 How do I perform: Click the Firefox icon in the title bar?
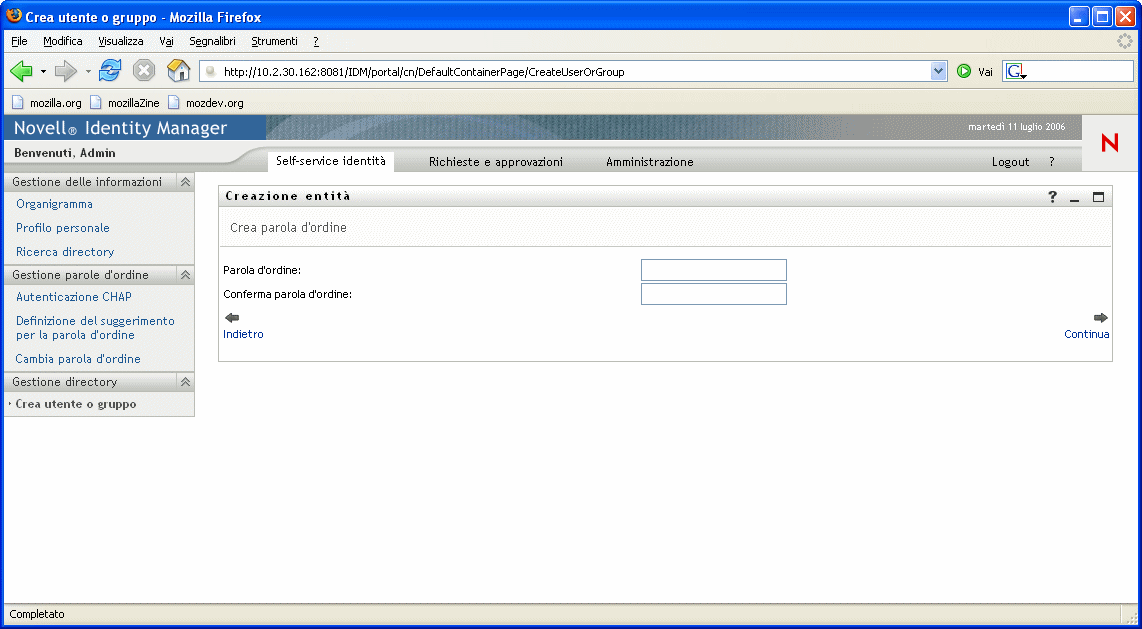coord(14,16)
